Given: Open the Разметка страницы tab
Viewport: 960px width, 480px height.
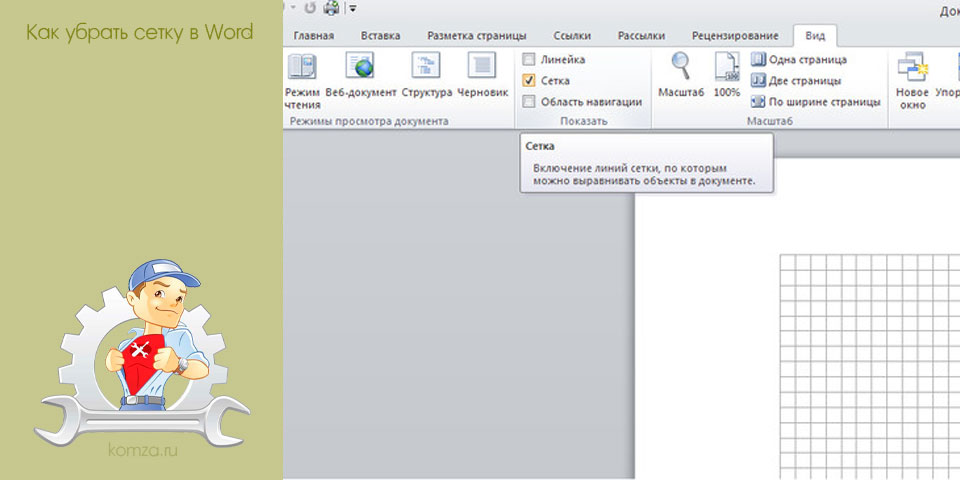Looking at the screenshot, I should [x=476, y=36].
